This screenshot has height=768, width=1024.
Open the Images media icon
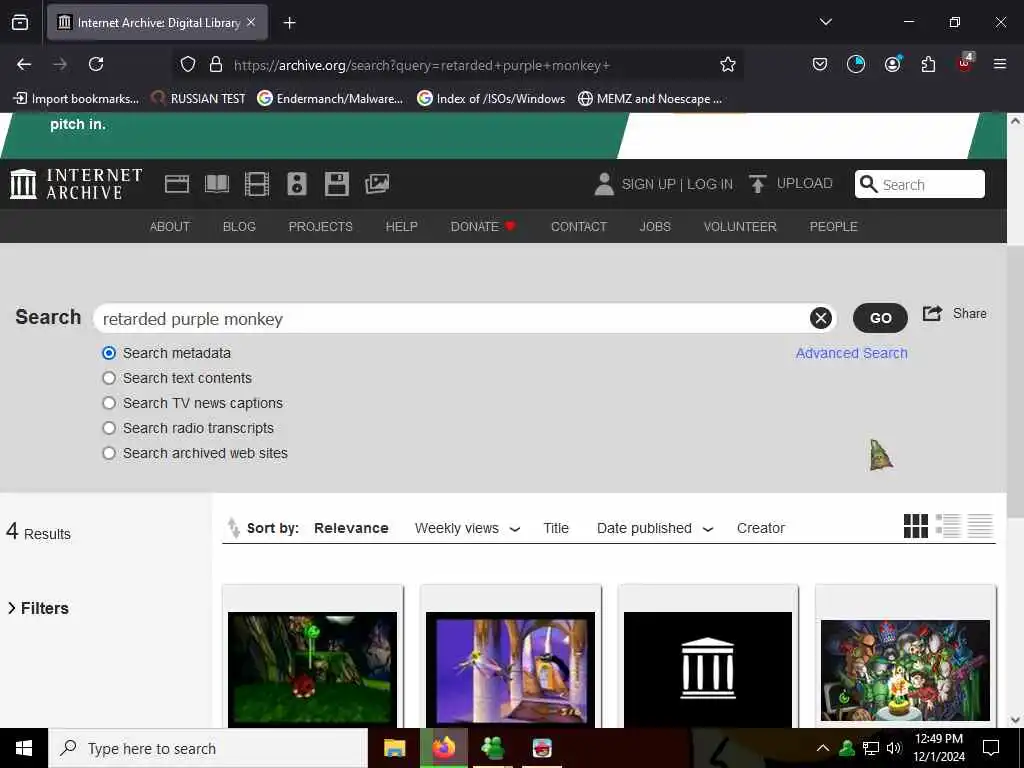point(377,184)
